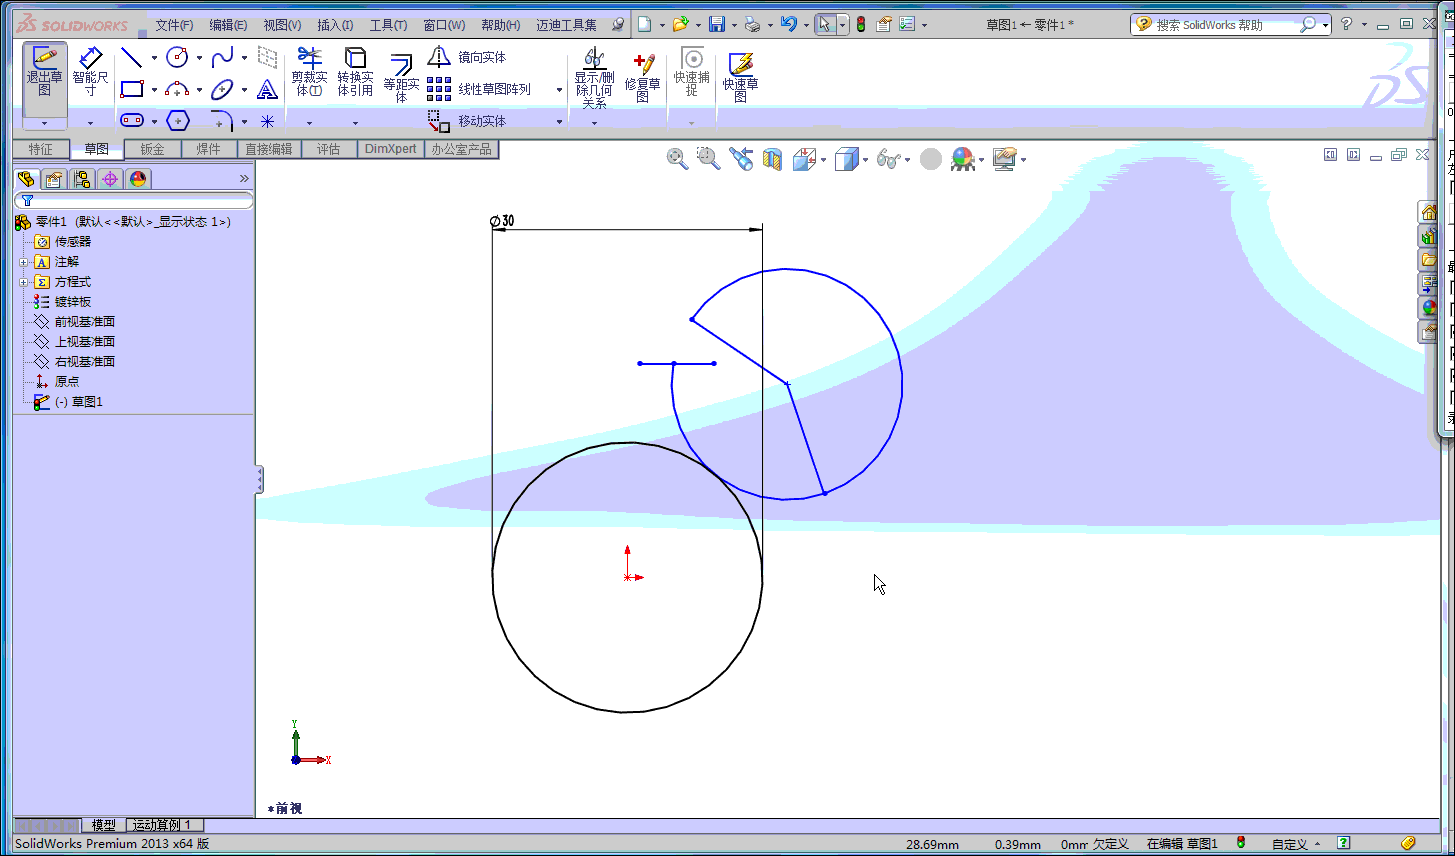Select the Corner Rectangle tool
The height and width of the screenshot is (856, 1455).
(x=131, y=90)
